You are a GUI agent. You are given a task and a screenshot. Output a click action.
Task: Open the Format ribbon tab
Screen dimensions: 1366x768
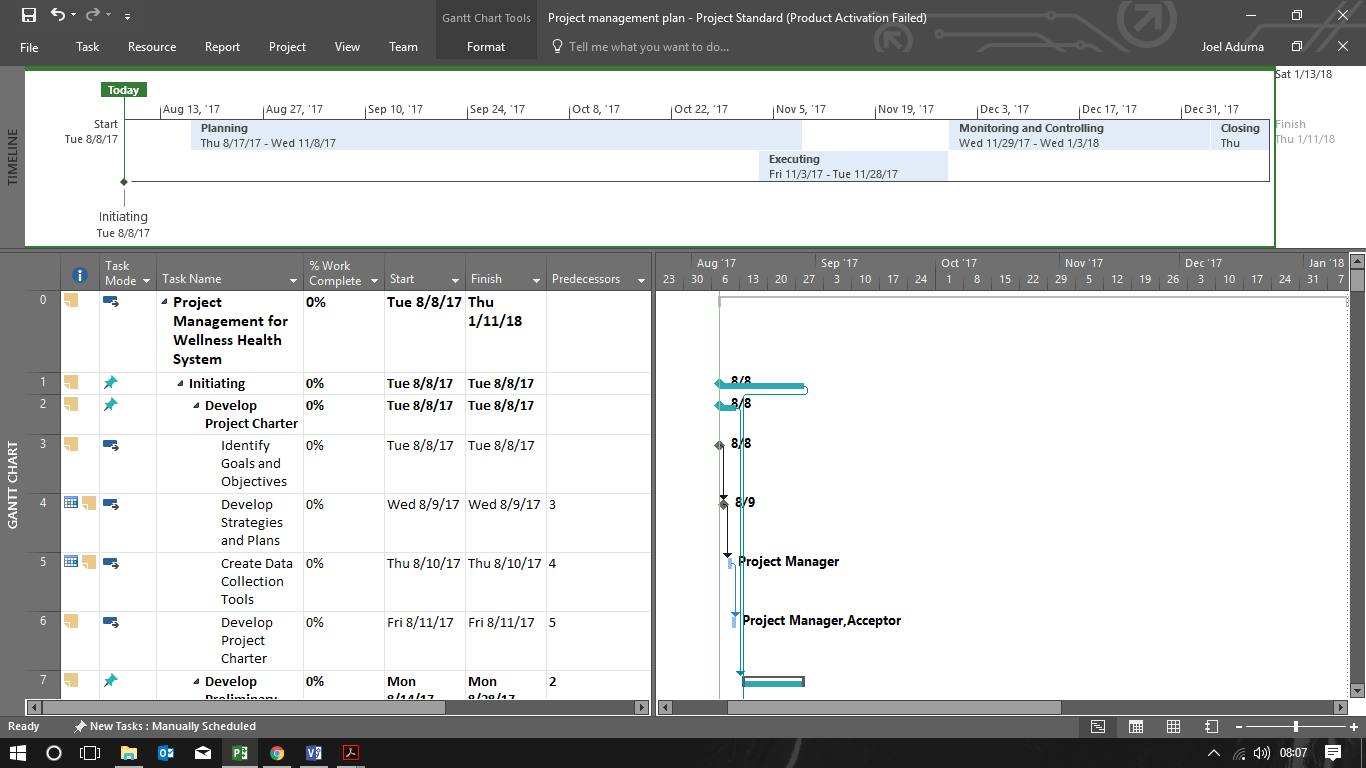486,47
